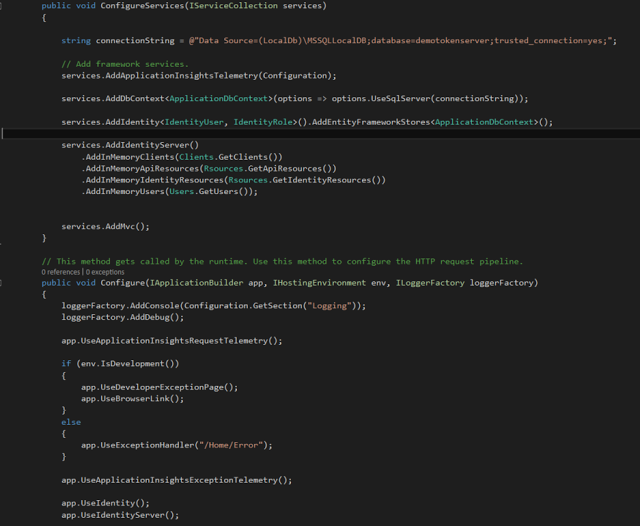Click the .AddInMemoryApiResources call
Viewport: 640px width, 526px height.
[x=140, y=169]
